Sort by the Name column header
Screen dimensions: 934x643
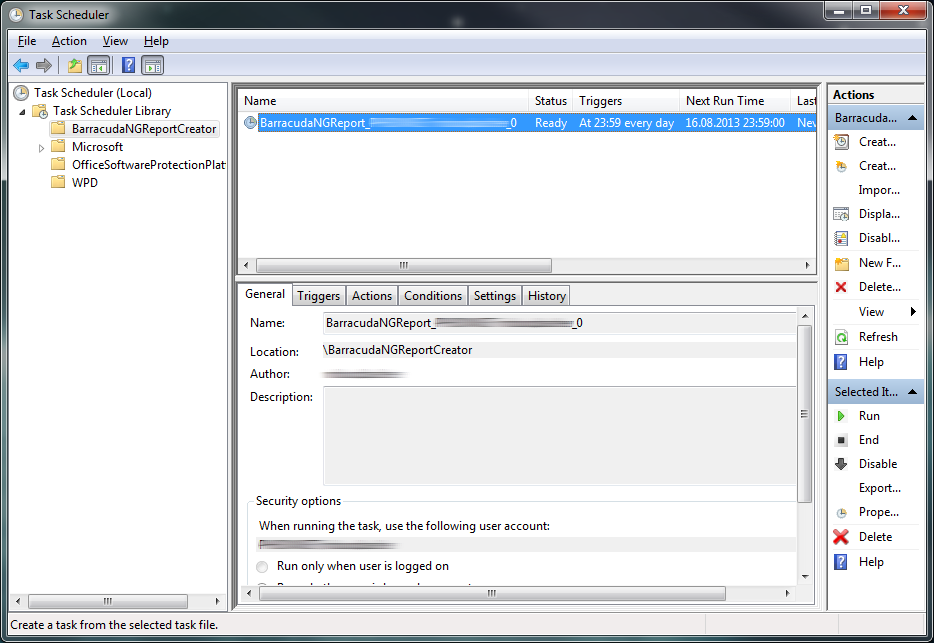point(383,101)
